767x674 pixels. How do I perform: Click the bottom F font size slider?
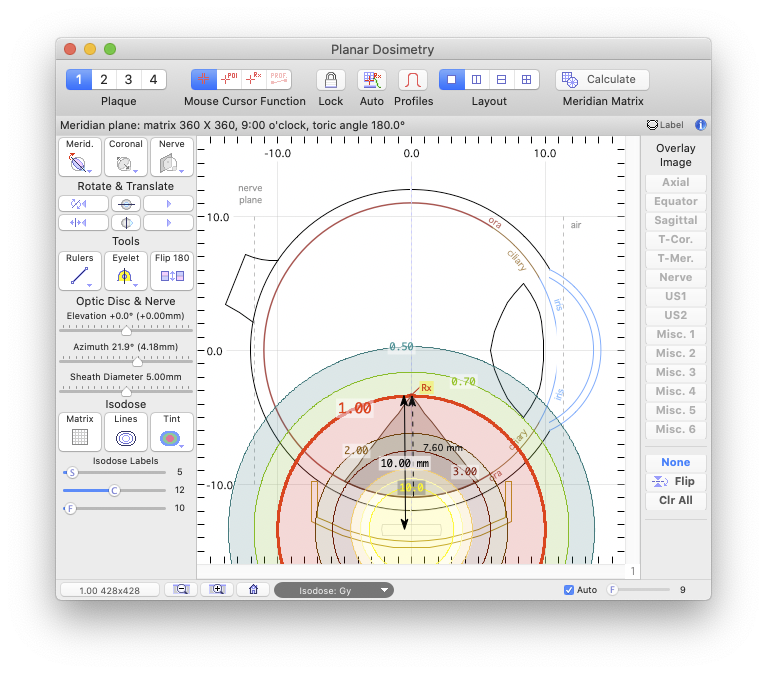tap(612, 590)
